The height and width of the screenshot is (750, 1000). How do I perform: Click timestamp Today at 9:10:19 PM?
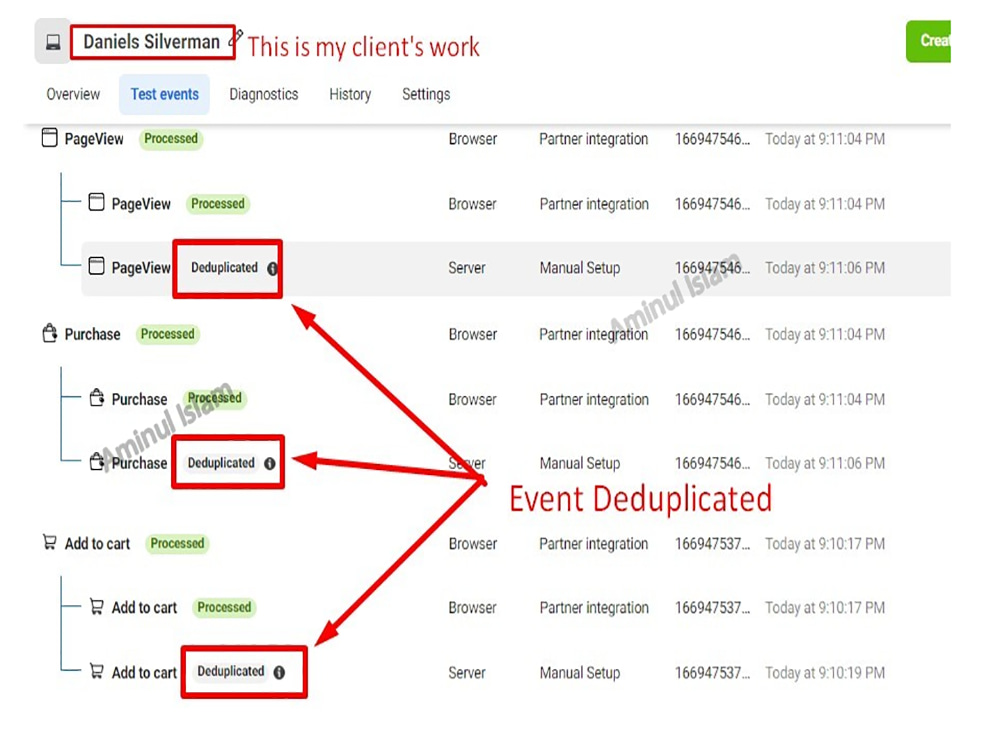[x=825, y=673]
